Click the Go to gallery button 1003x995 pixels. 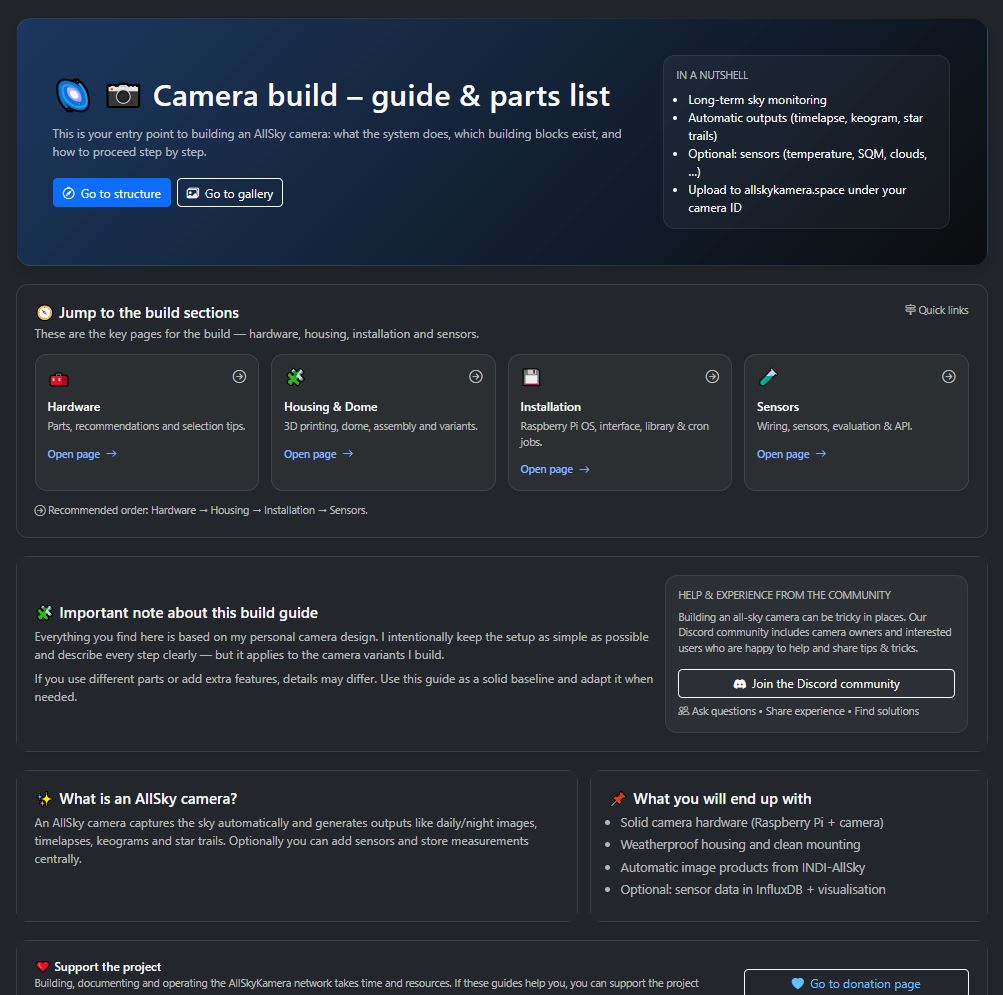tap(229, 192)
